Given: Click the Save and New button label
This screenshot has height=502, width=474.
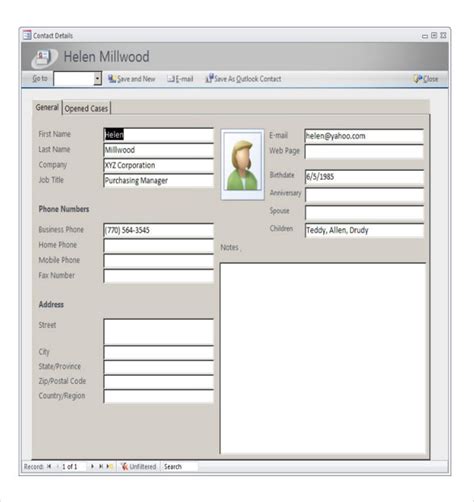Looking at the screenshot, I should pos(136,79).
